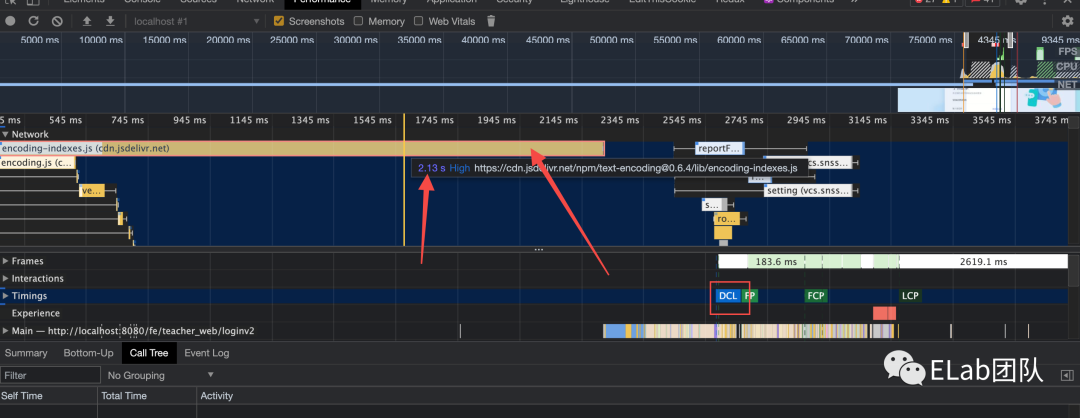
Task: Click the LCP timing marker
Action: pyautogui.click(x=910, y=295)
